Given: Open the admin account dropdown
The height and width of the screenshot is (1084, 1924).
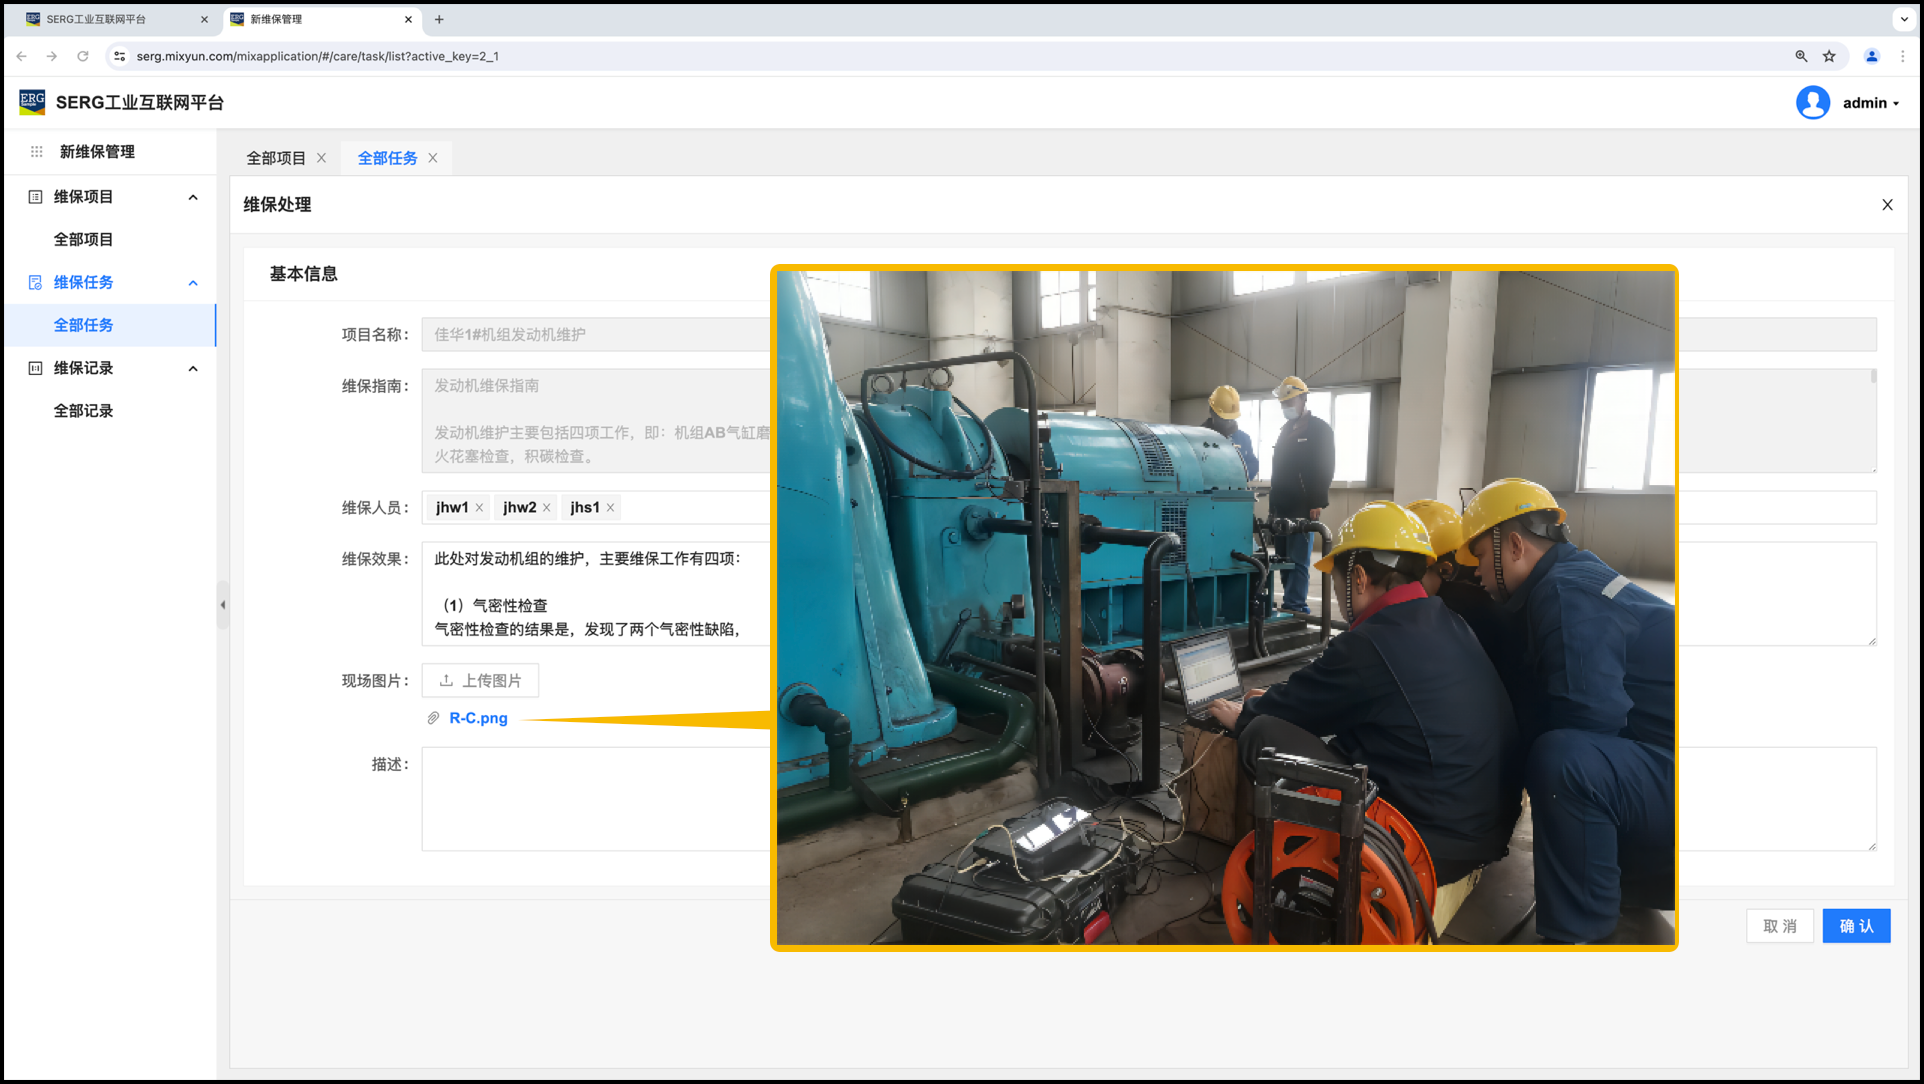Looking at the screenshot, I should pos(1870,103).
